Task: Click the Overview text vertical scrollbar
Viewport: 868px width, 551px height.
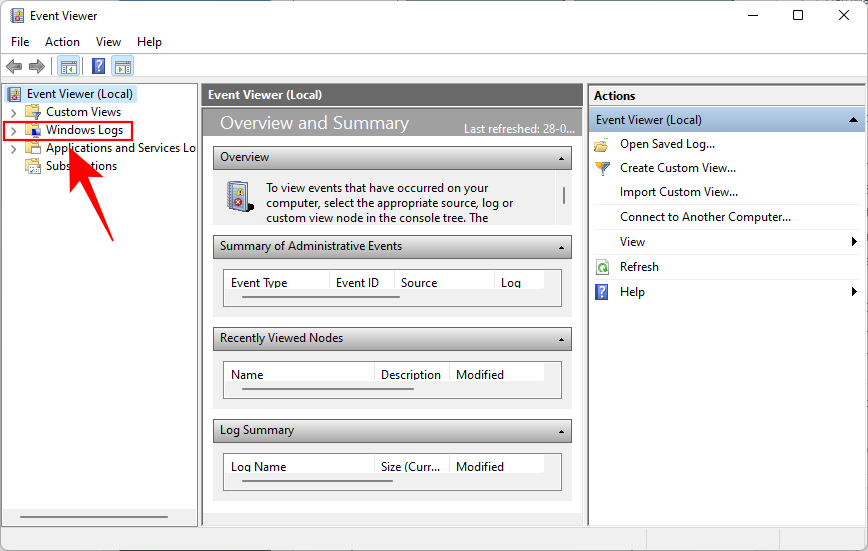Action: [x=564, y=195]
